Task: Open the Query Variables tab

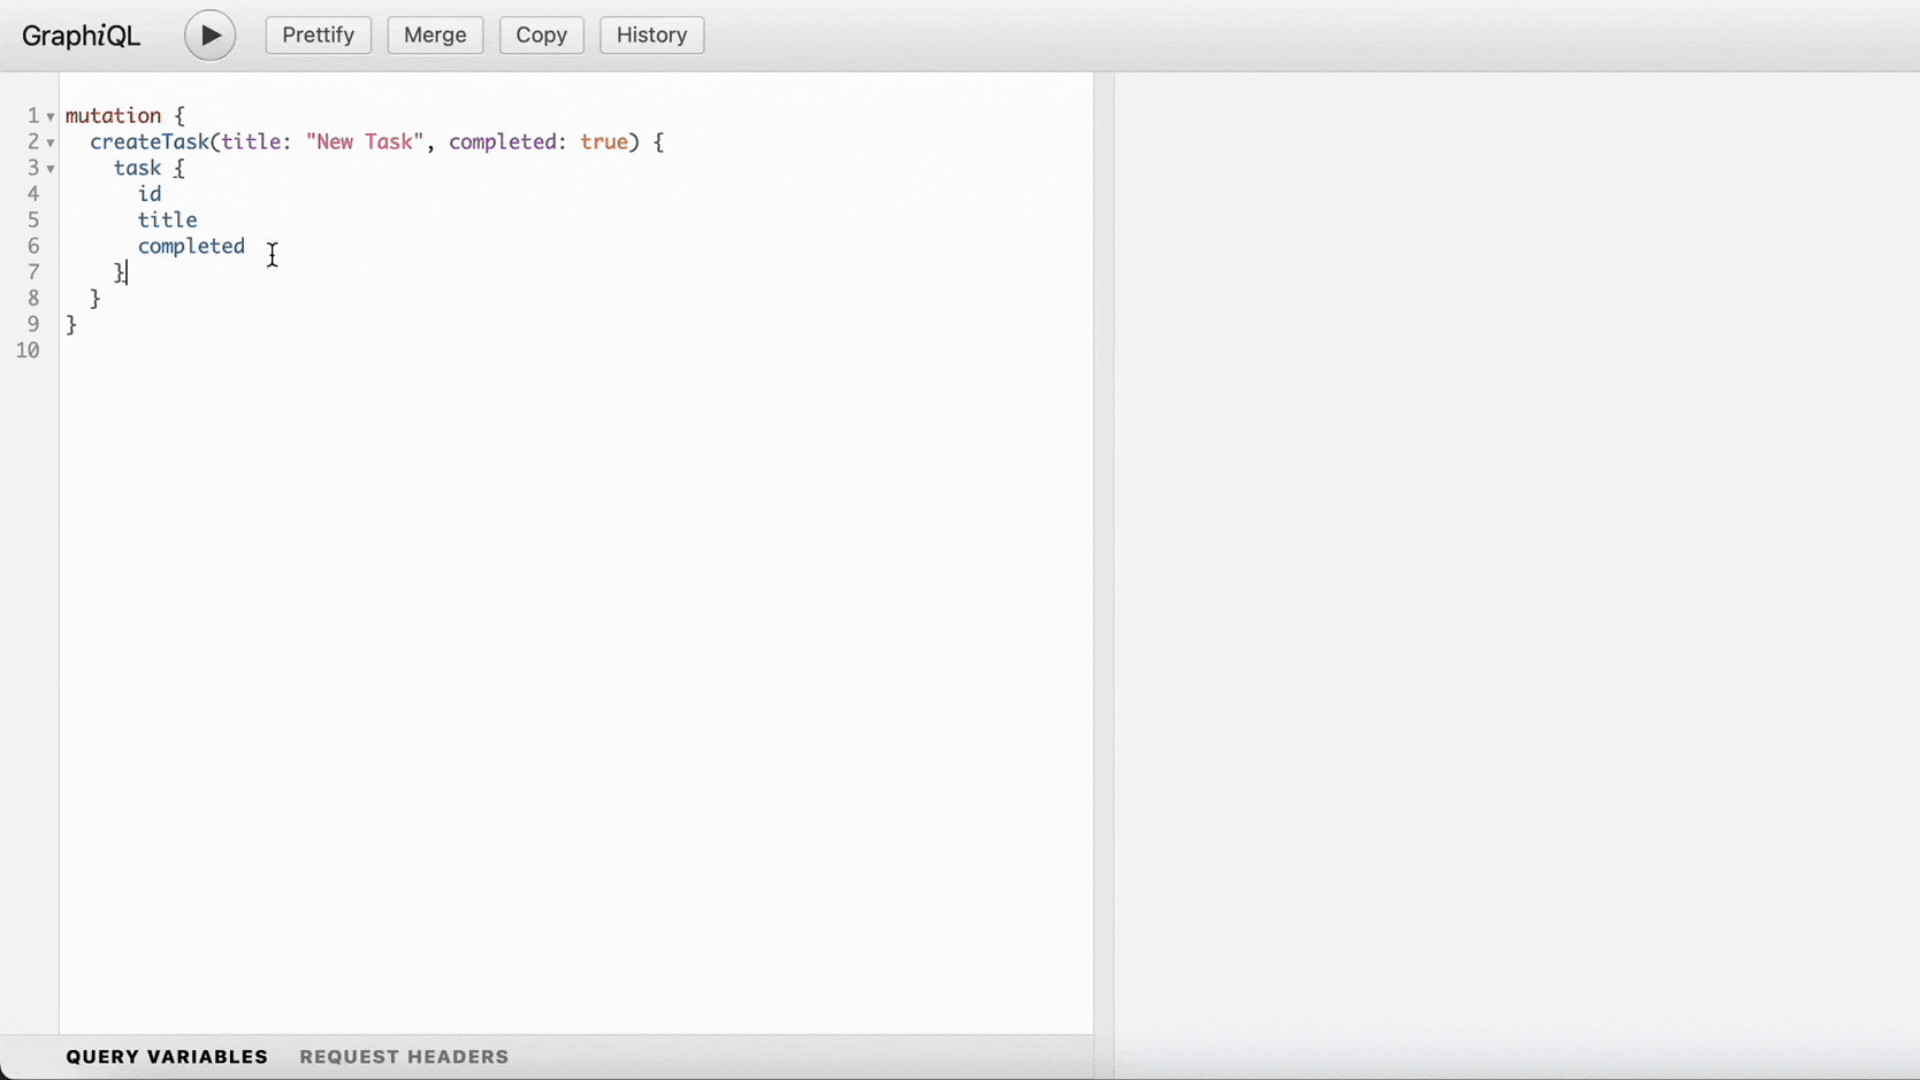Action: point(167,1057)
